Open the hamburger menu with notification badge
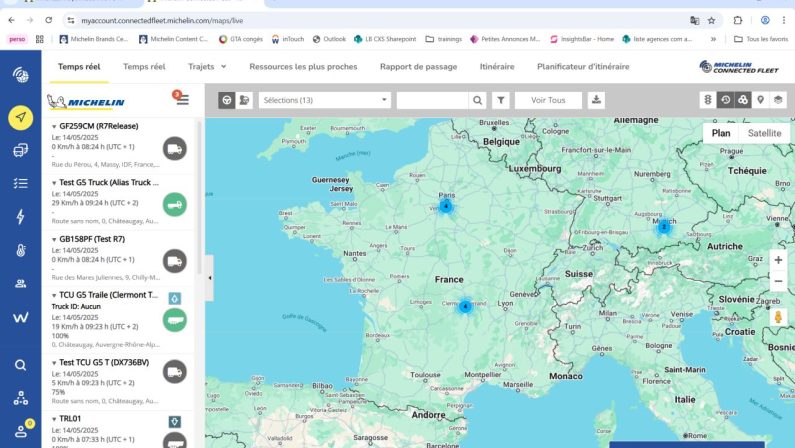 click(x=182, y=99)
